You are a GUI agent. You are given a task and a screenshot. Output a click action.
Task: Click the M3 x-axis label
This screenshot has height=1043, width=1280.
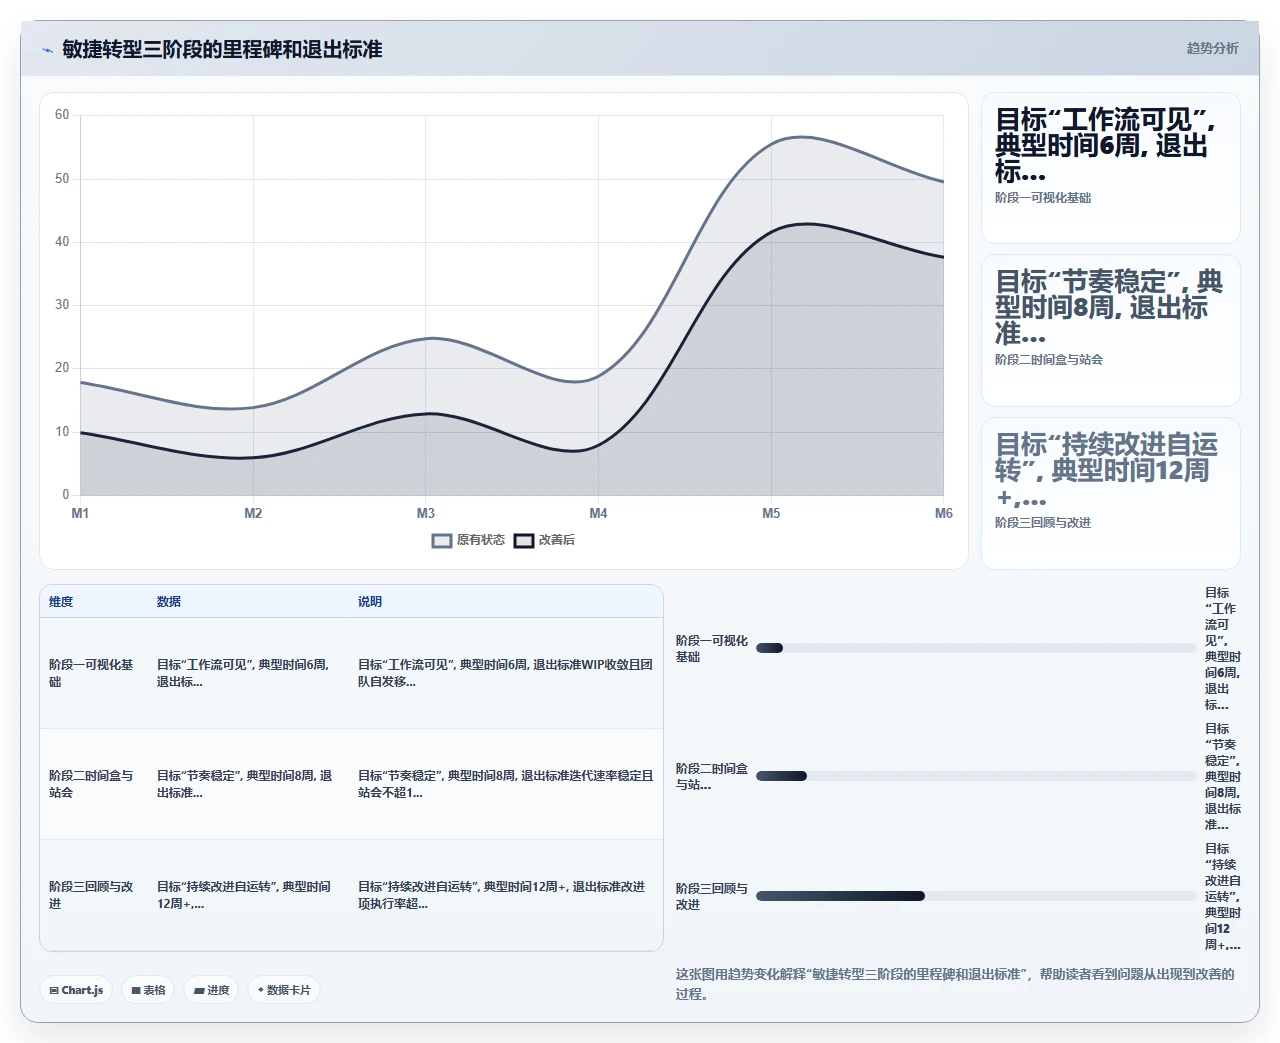click(426, 513)
